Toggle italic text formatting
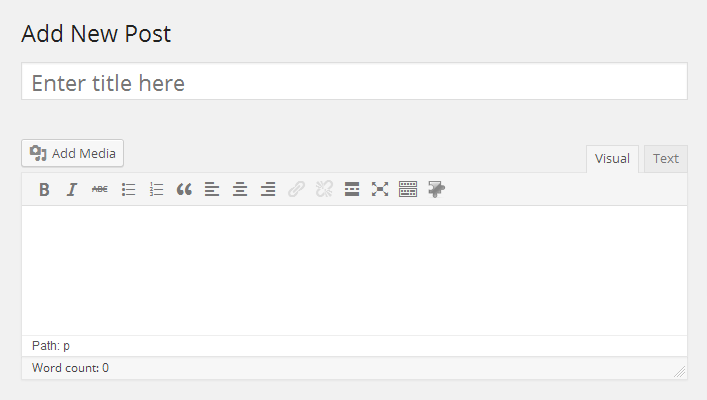This screenshot has height=400, width=707. (x=72, y=189)
